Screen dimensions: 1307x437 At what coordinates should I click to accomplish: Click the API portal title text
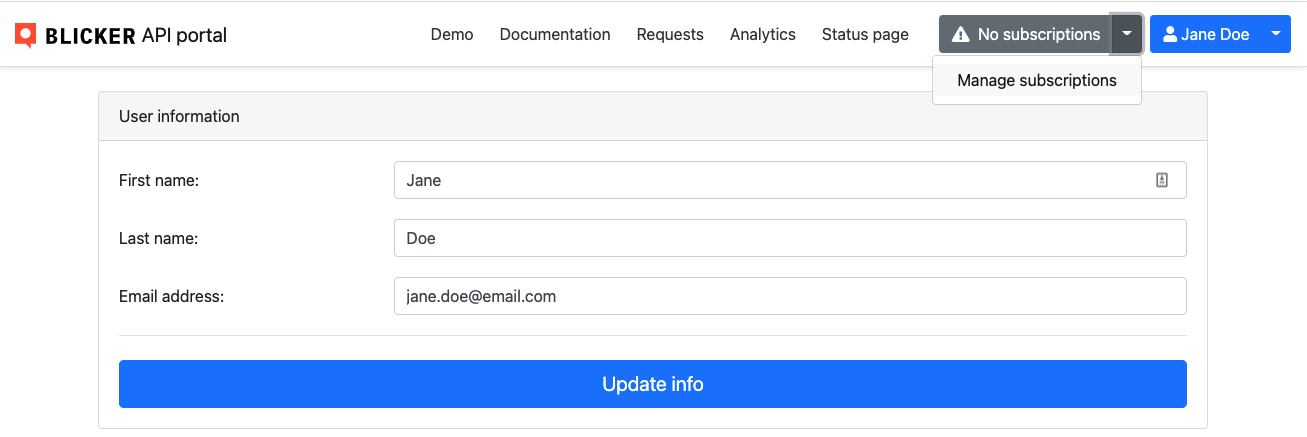pyautogui.click(x=184, y=35)
